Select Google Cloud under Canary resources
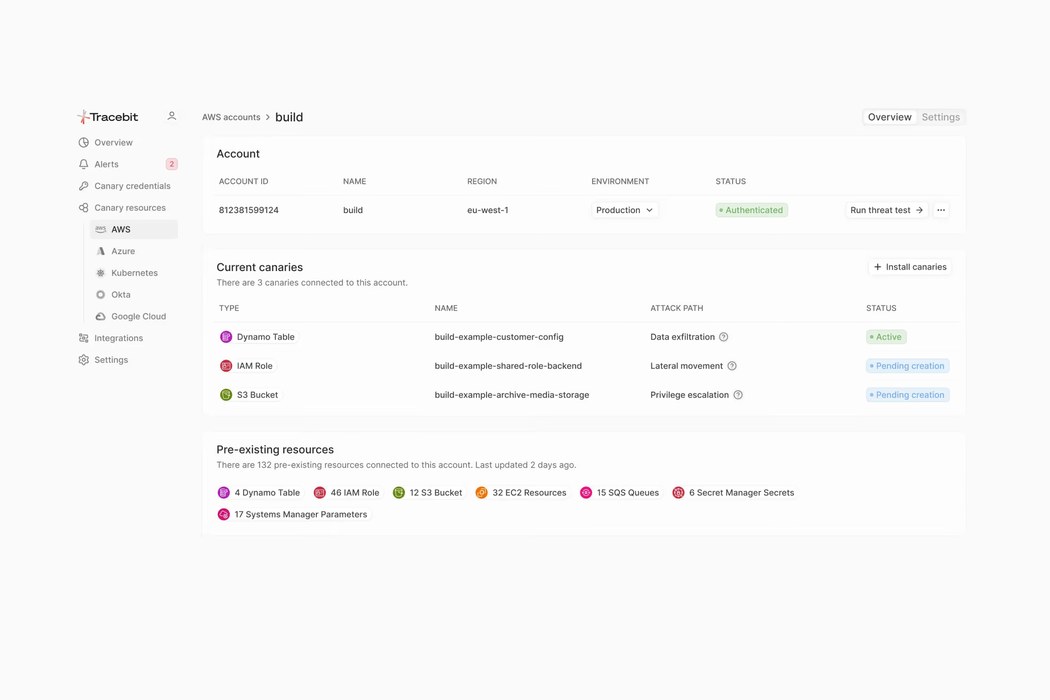 [x=139, y=316]
